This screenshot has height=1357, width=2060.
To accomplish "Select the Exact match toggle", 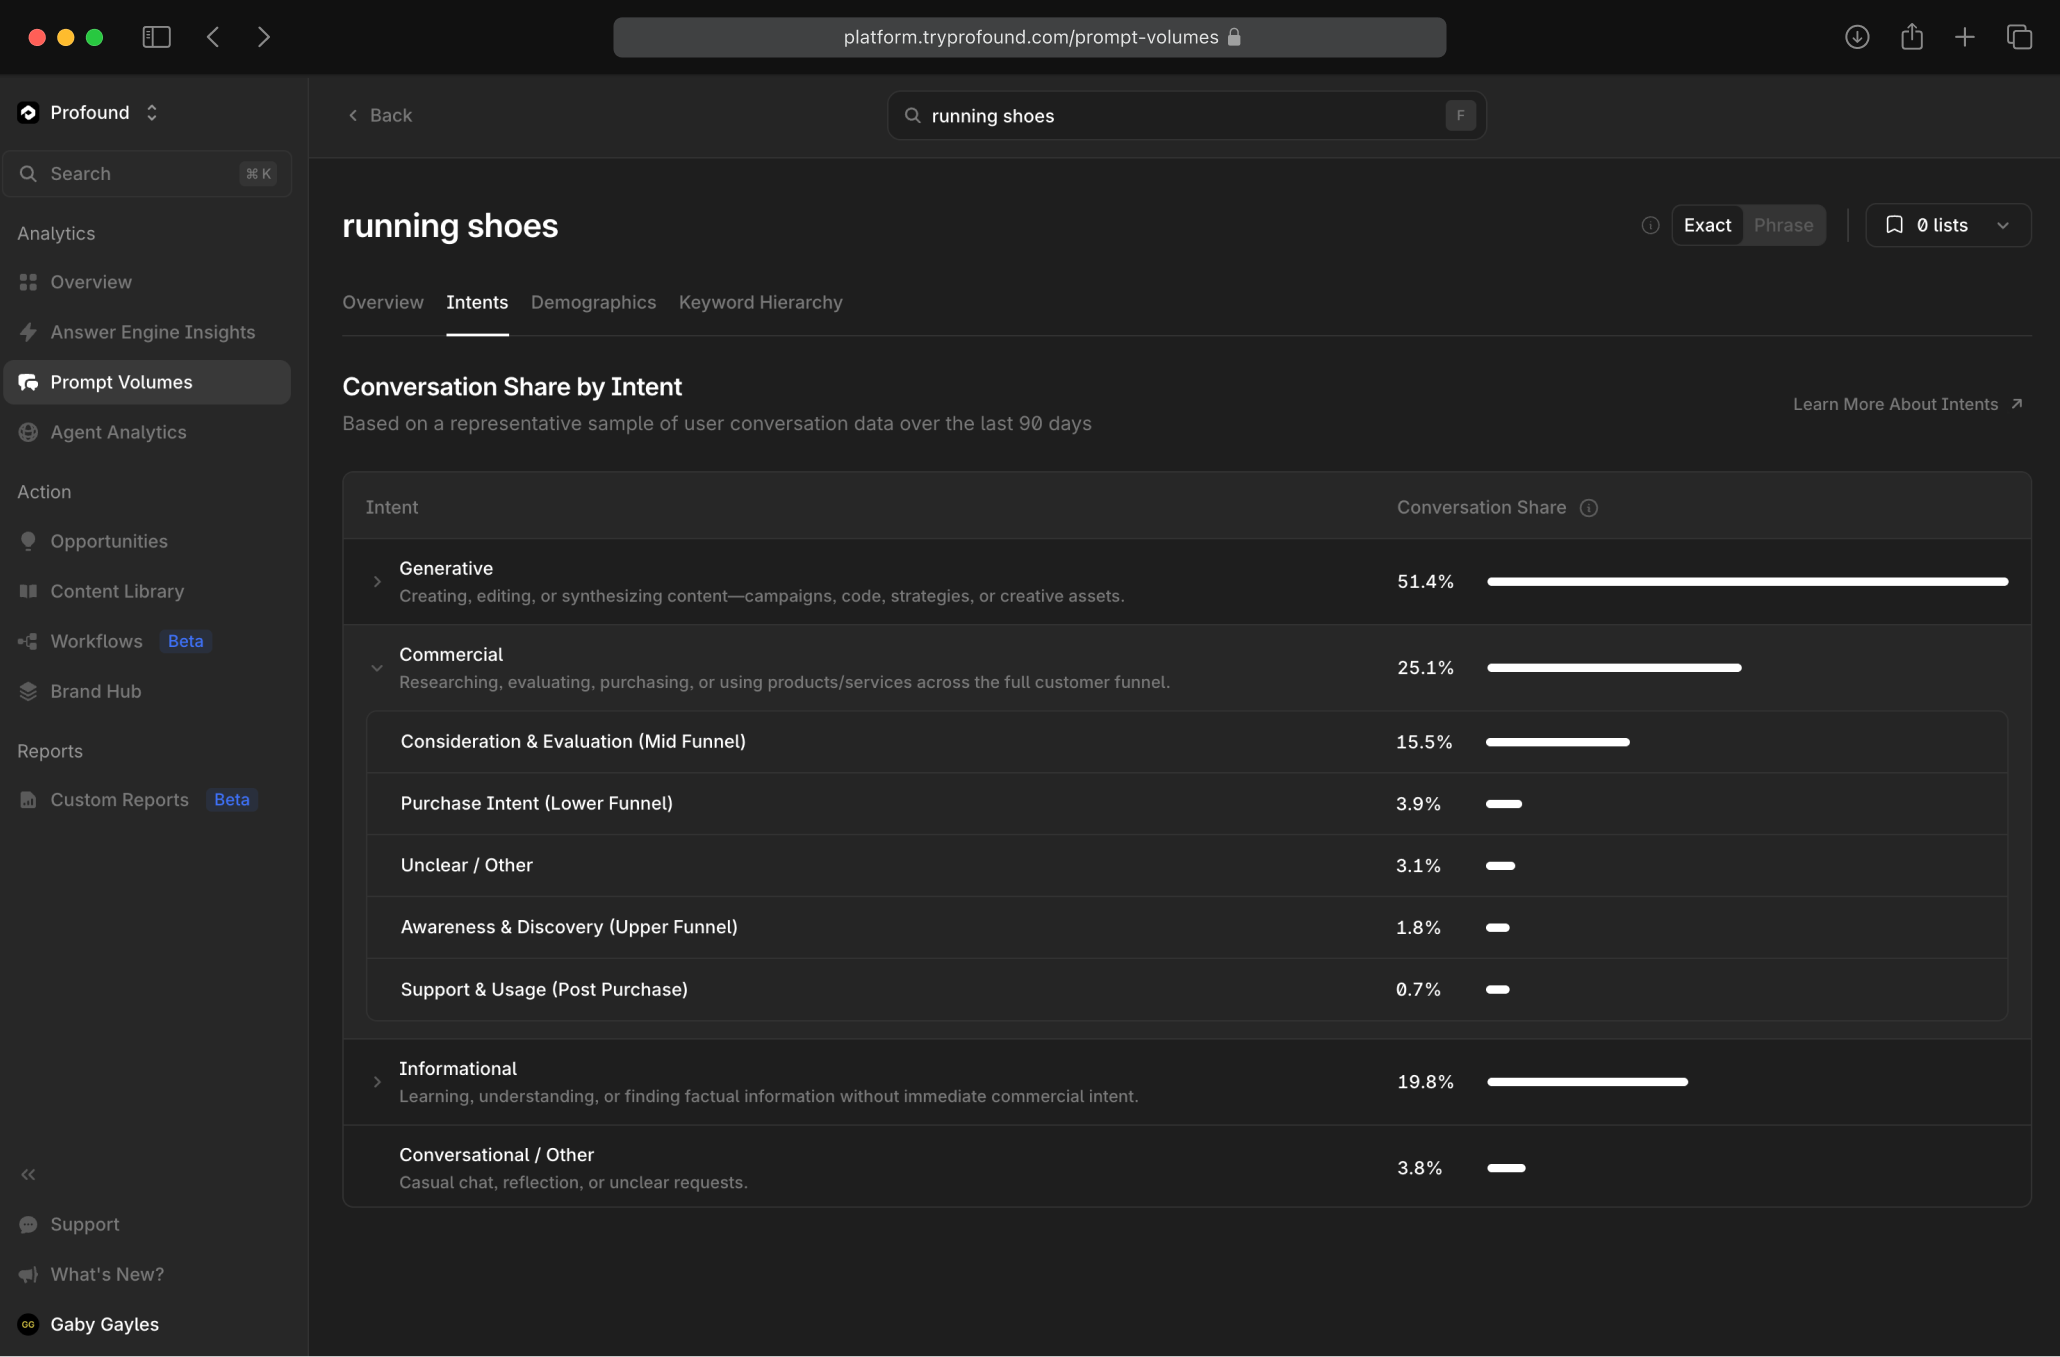I will coord(1707,225).
